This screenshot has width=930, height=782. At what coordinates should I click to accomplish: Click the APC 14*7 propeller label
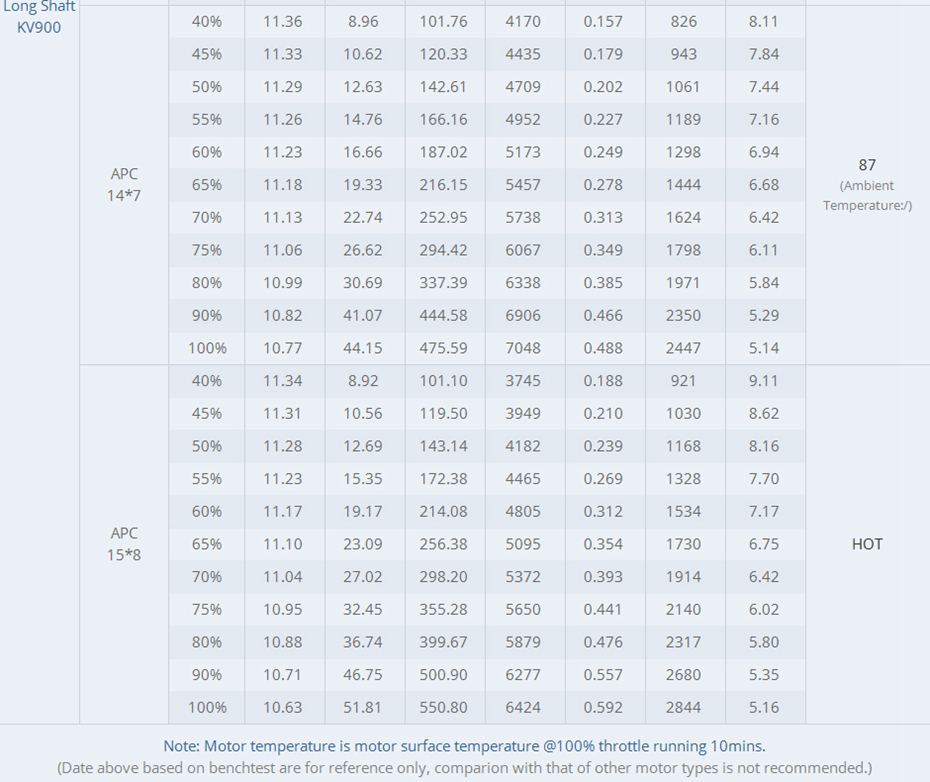124,184
